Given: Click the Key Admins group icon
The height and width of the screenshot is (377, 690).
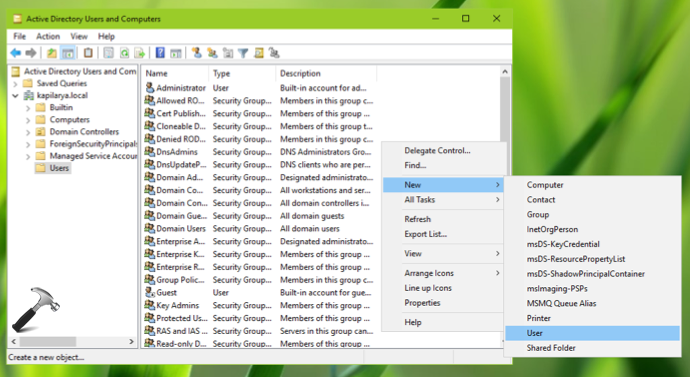Looking at the screenshot, I should (150, 305).
